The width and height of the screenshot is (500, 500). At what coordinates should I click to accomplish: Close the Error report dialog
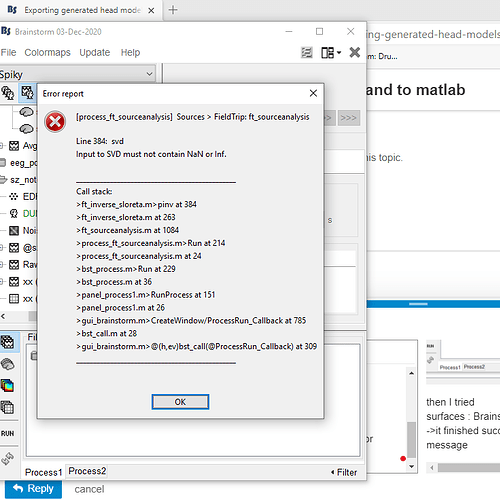coord(313,93)
